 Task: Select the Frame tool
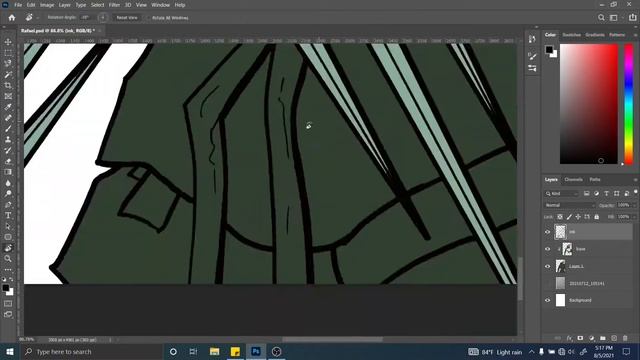8,96
